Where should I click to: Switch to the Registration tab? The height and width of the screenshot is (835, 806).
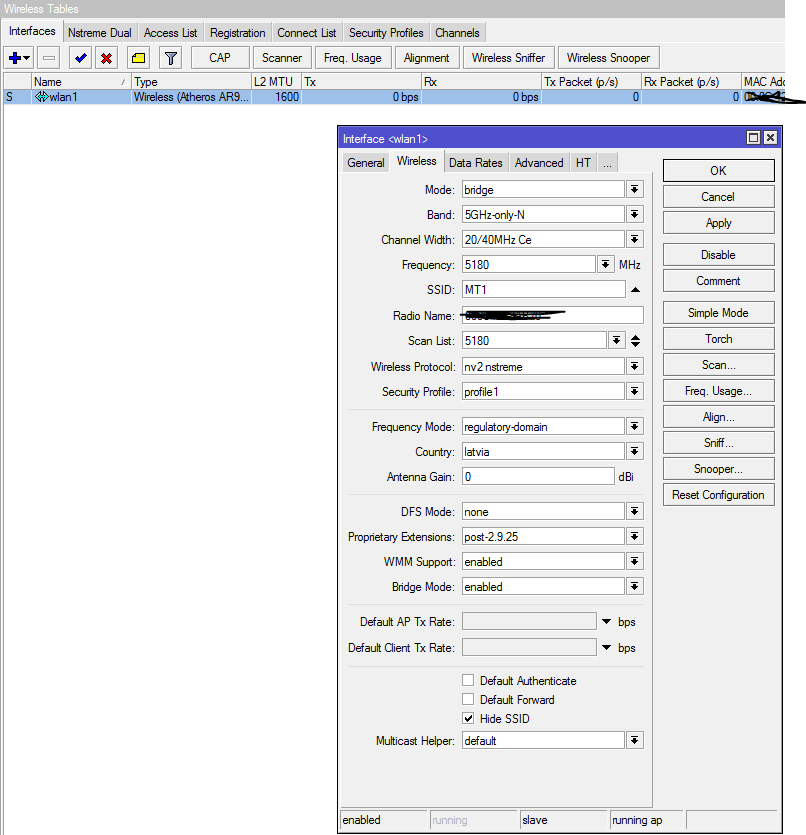237,32
